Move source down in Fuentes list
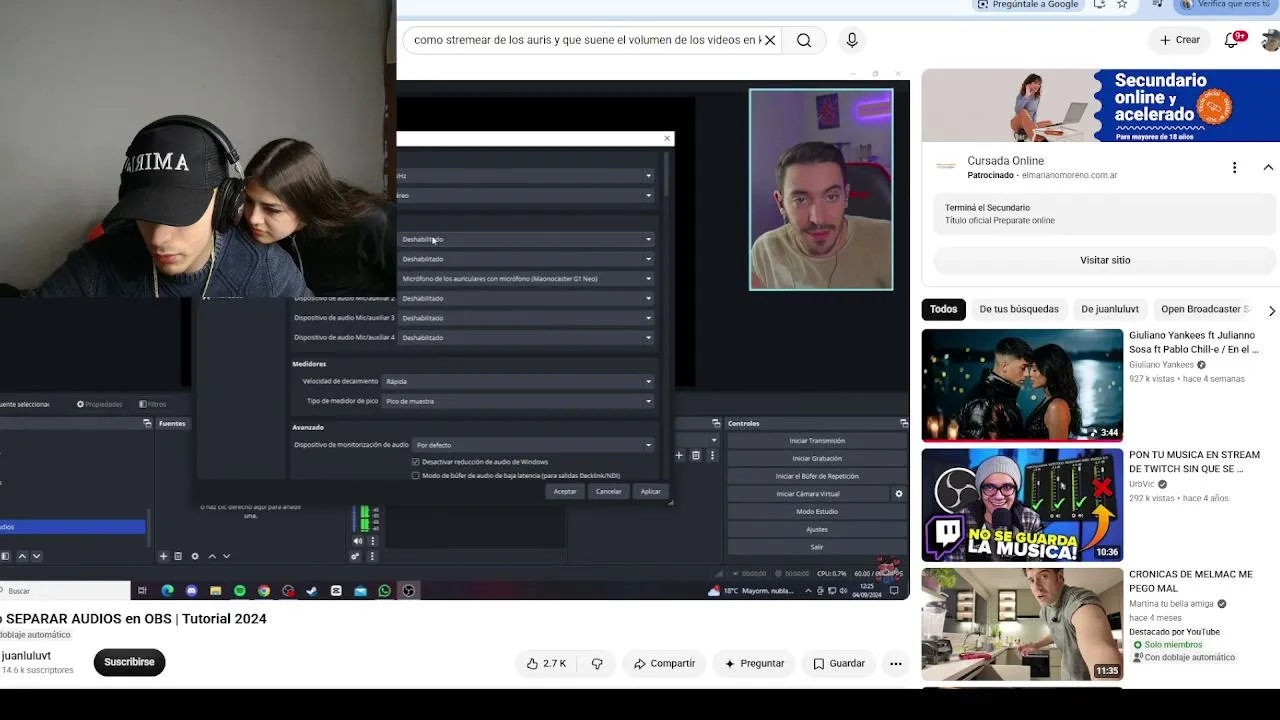1280x720 pixels. (x=226, y=556)
